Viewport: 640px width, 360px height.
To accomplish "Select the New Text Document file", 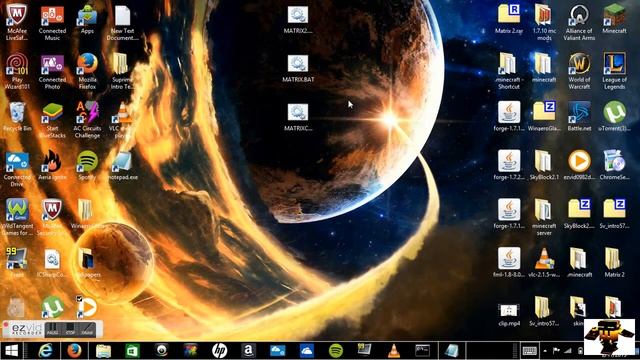I will [x=122, y=22].
